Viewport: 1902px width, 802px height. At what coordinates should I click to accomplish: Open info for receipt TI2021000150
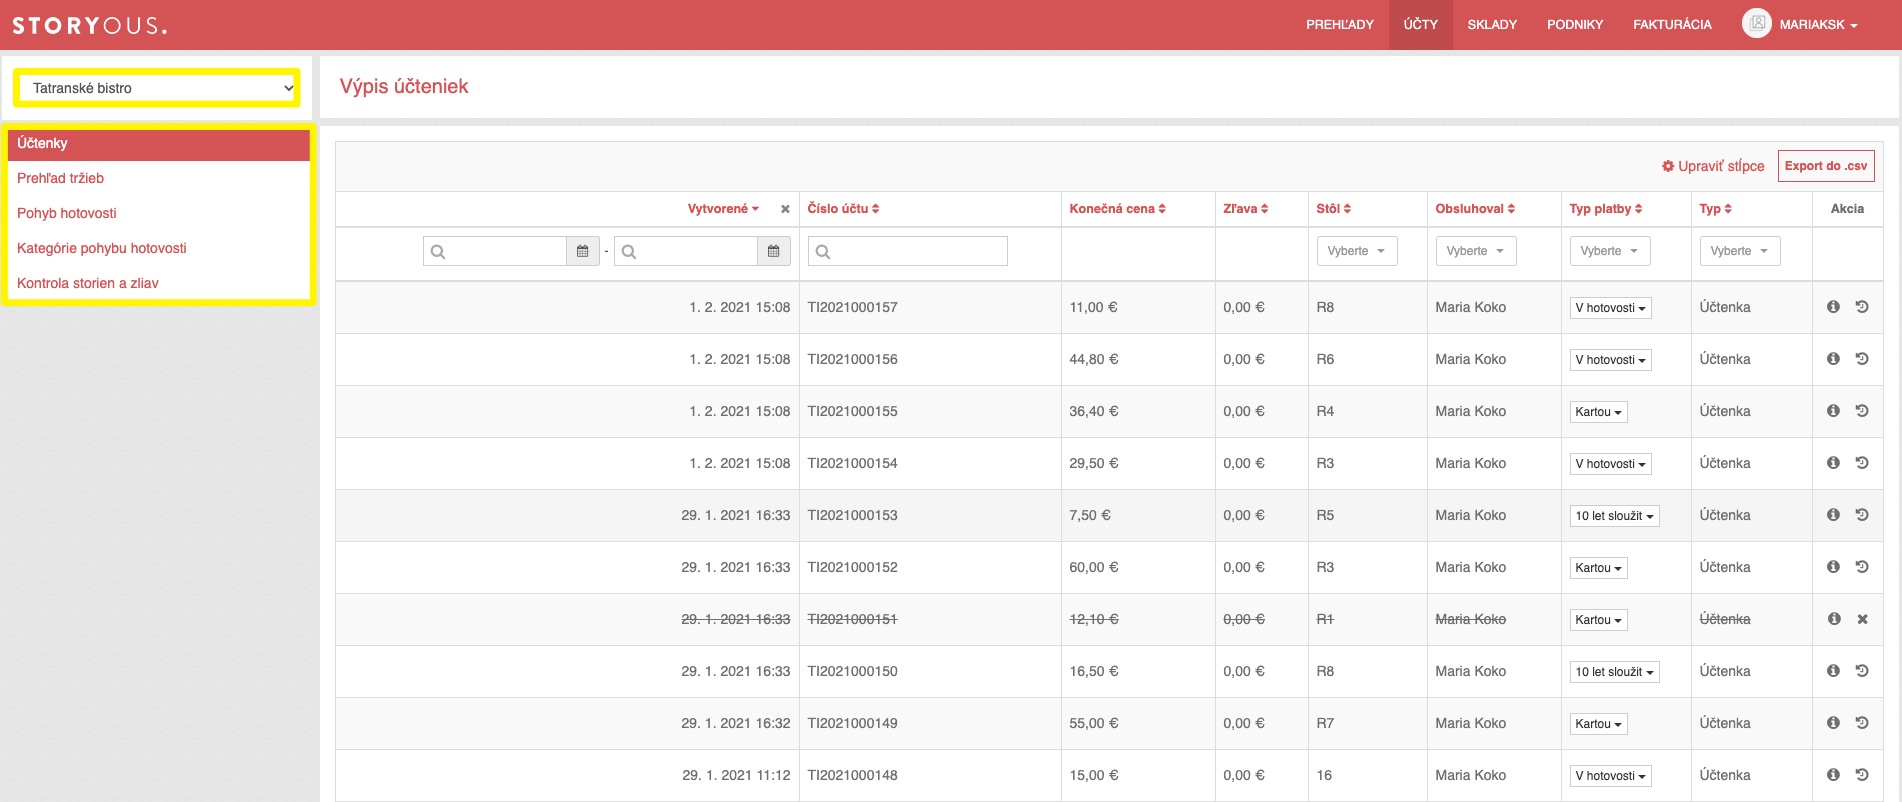pos(1833,671)
